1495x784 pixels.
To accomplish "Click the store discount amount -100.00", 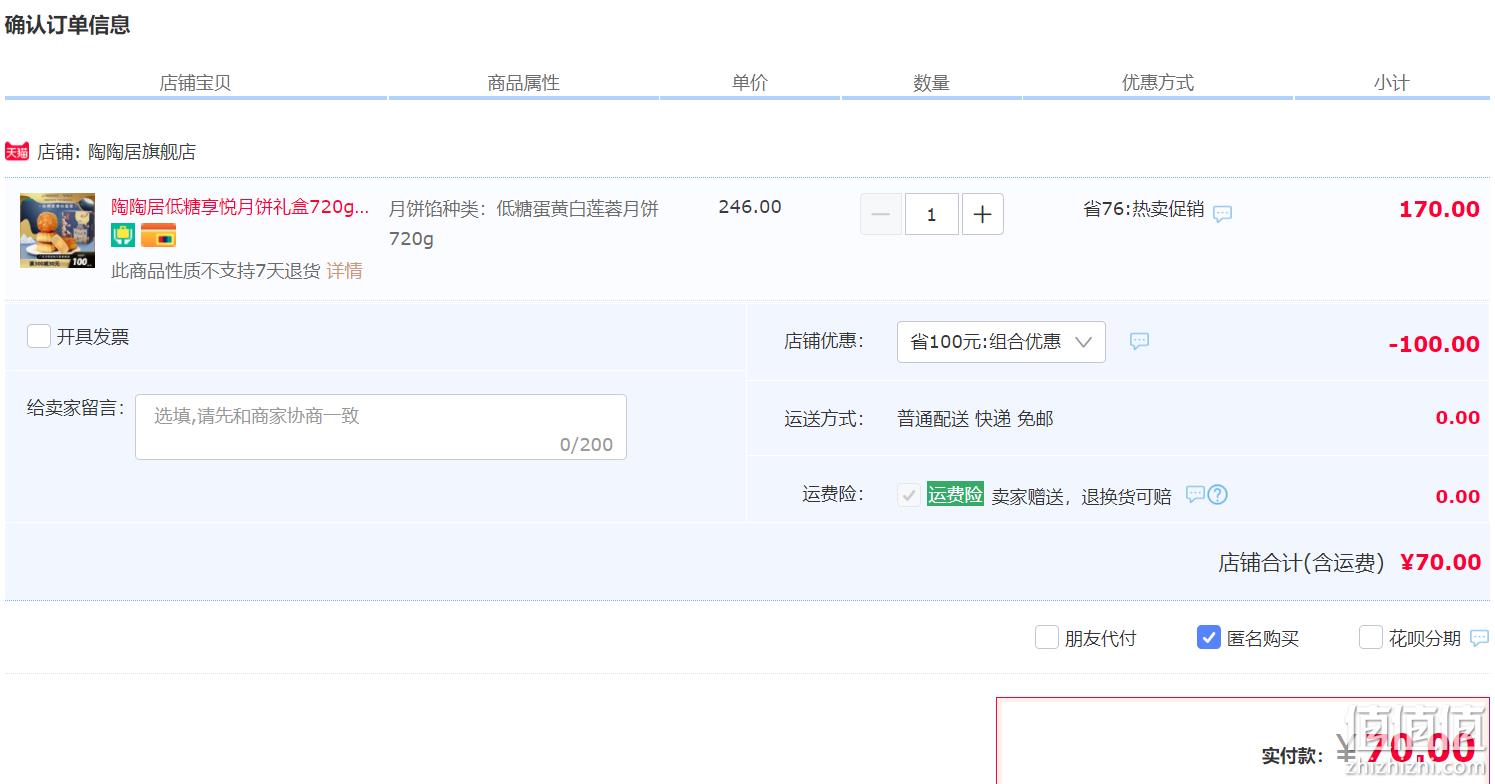I will pyautogui.click(x=1434, y=344).
